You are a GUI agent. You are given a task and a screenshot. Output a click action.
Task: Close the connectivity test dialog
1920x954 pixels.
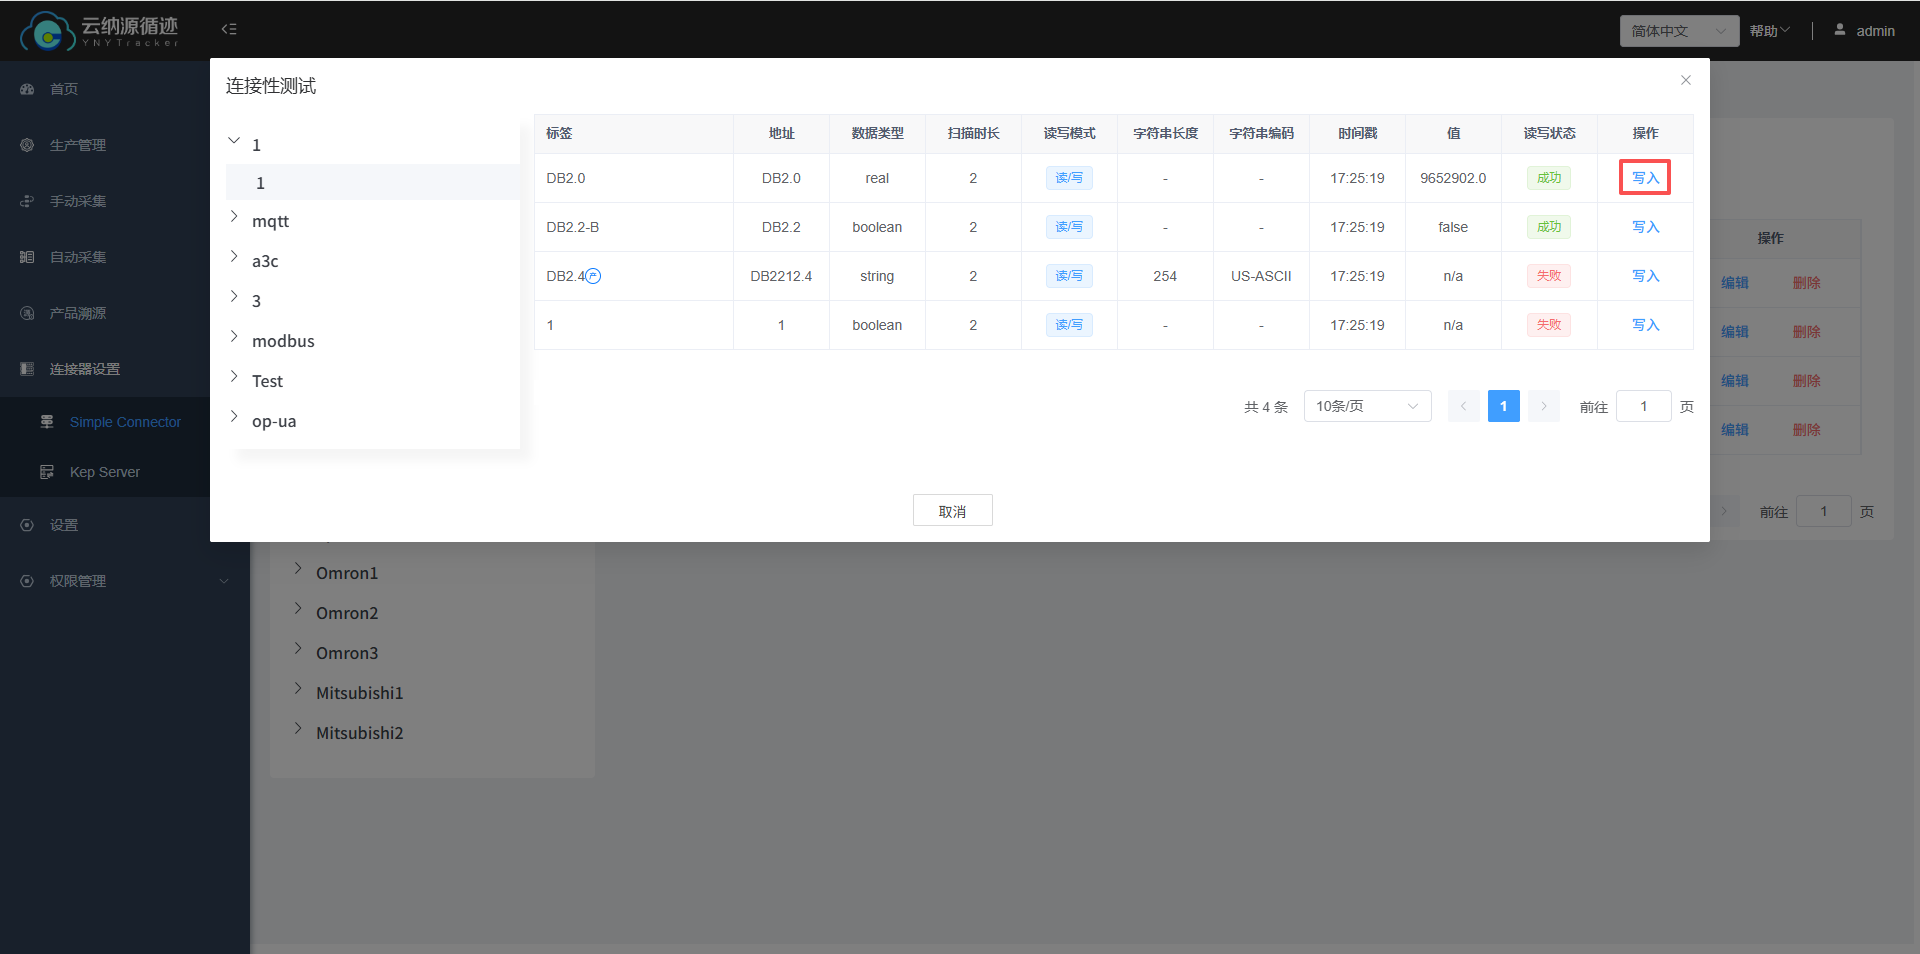click(x=1686, y=80)
